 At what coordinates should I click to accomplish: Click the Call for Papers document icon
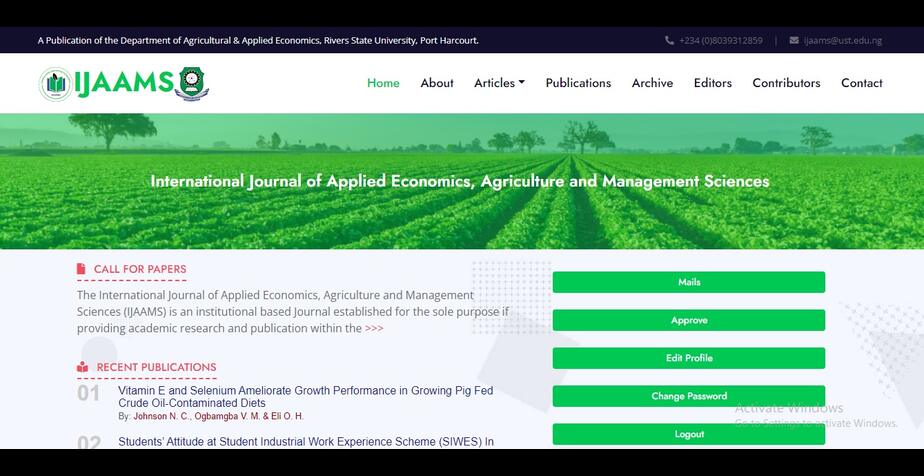click(82, 269)
